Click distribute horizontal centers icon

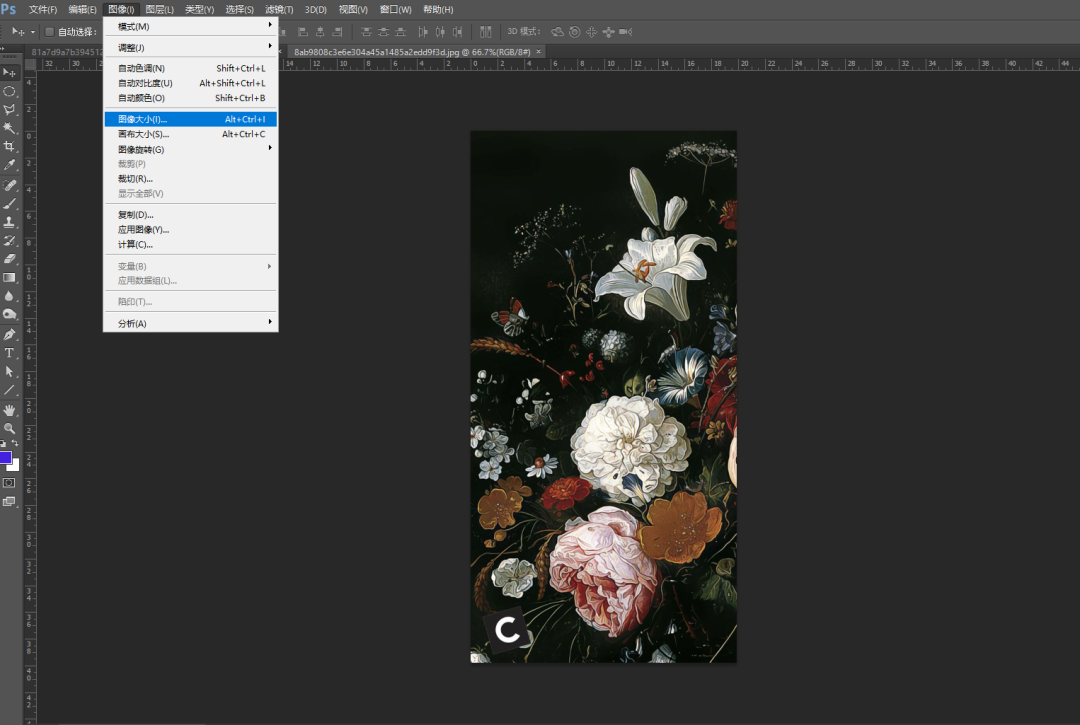click(x=440, y=32)
